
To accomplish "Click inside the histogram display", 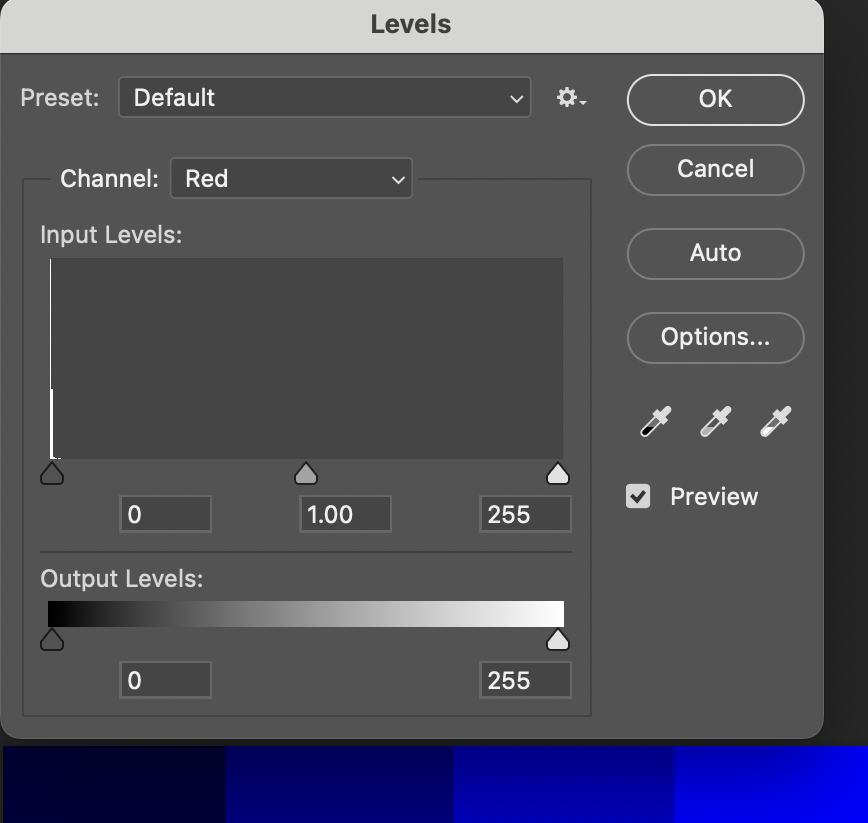I will point(305,355).
